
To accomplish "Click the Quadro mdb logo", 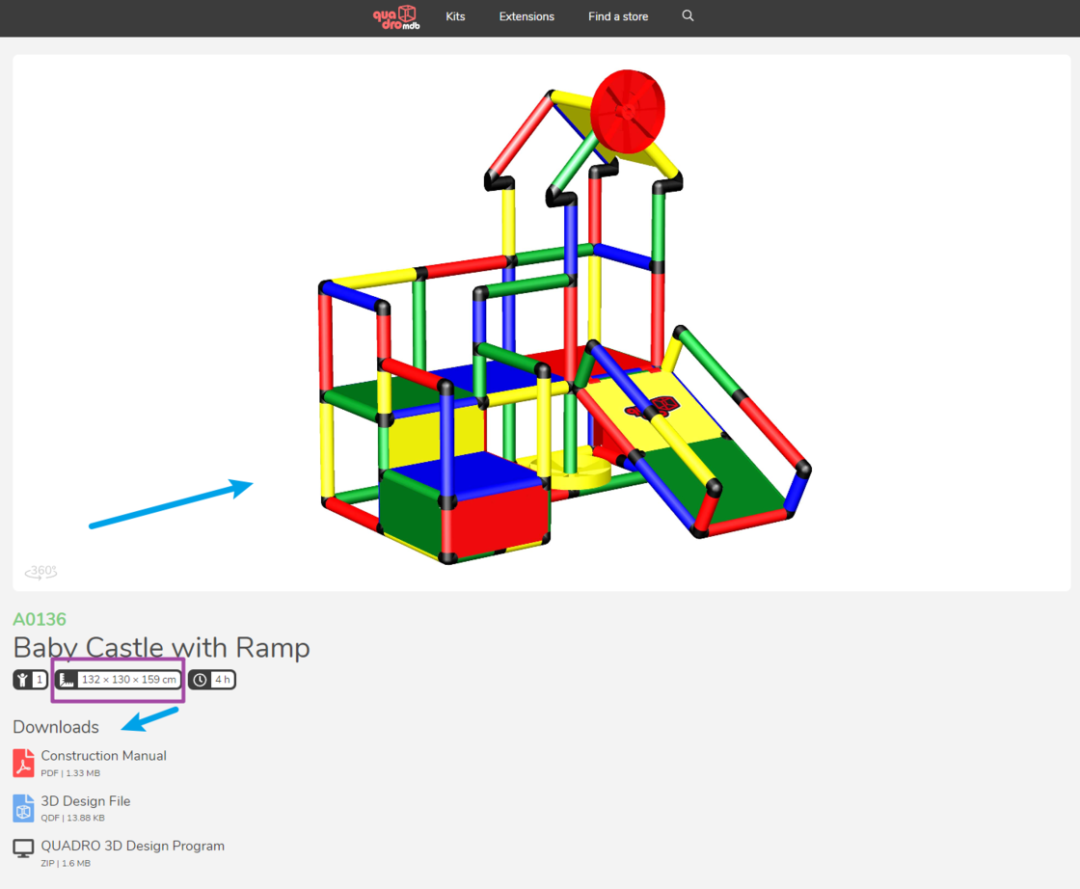I will [396, 17].
